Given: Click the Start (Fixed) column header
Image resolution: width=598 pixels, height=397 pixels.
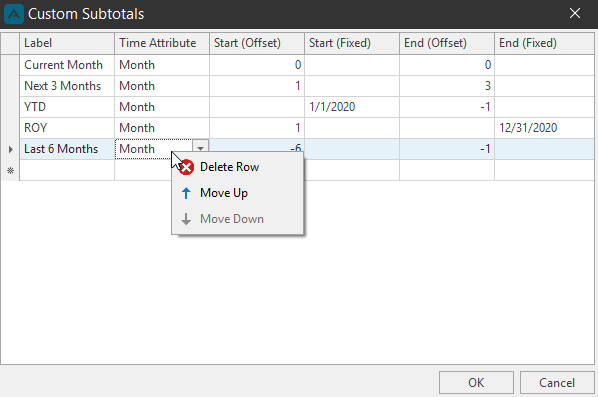Looking at the screenshot, I should point(352,43).
